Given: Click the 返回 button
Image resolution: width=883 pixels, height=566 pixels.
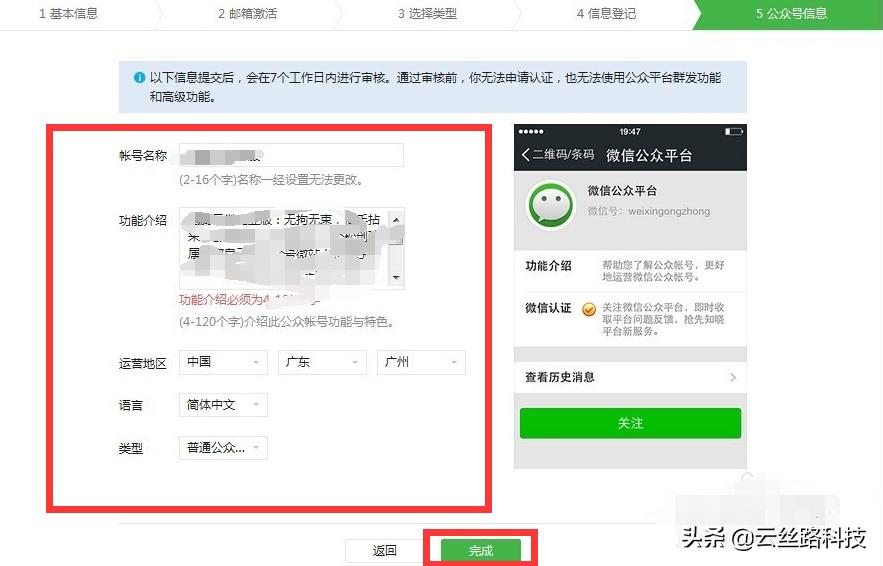Looking at the screenshot, I should point(385,550).
